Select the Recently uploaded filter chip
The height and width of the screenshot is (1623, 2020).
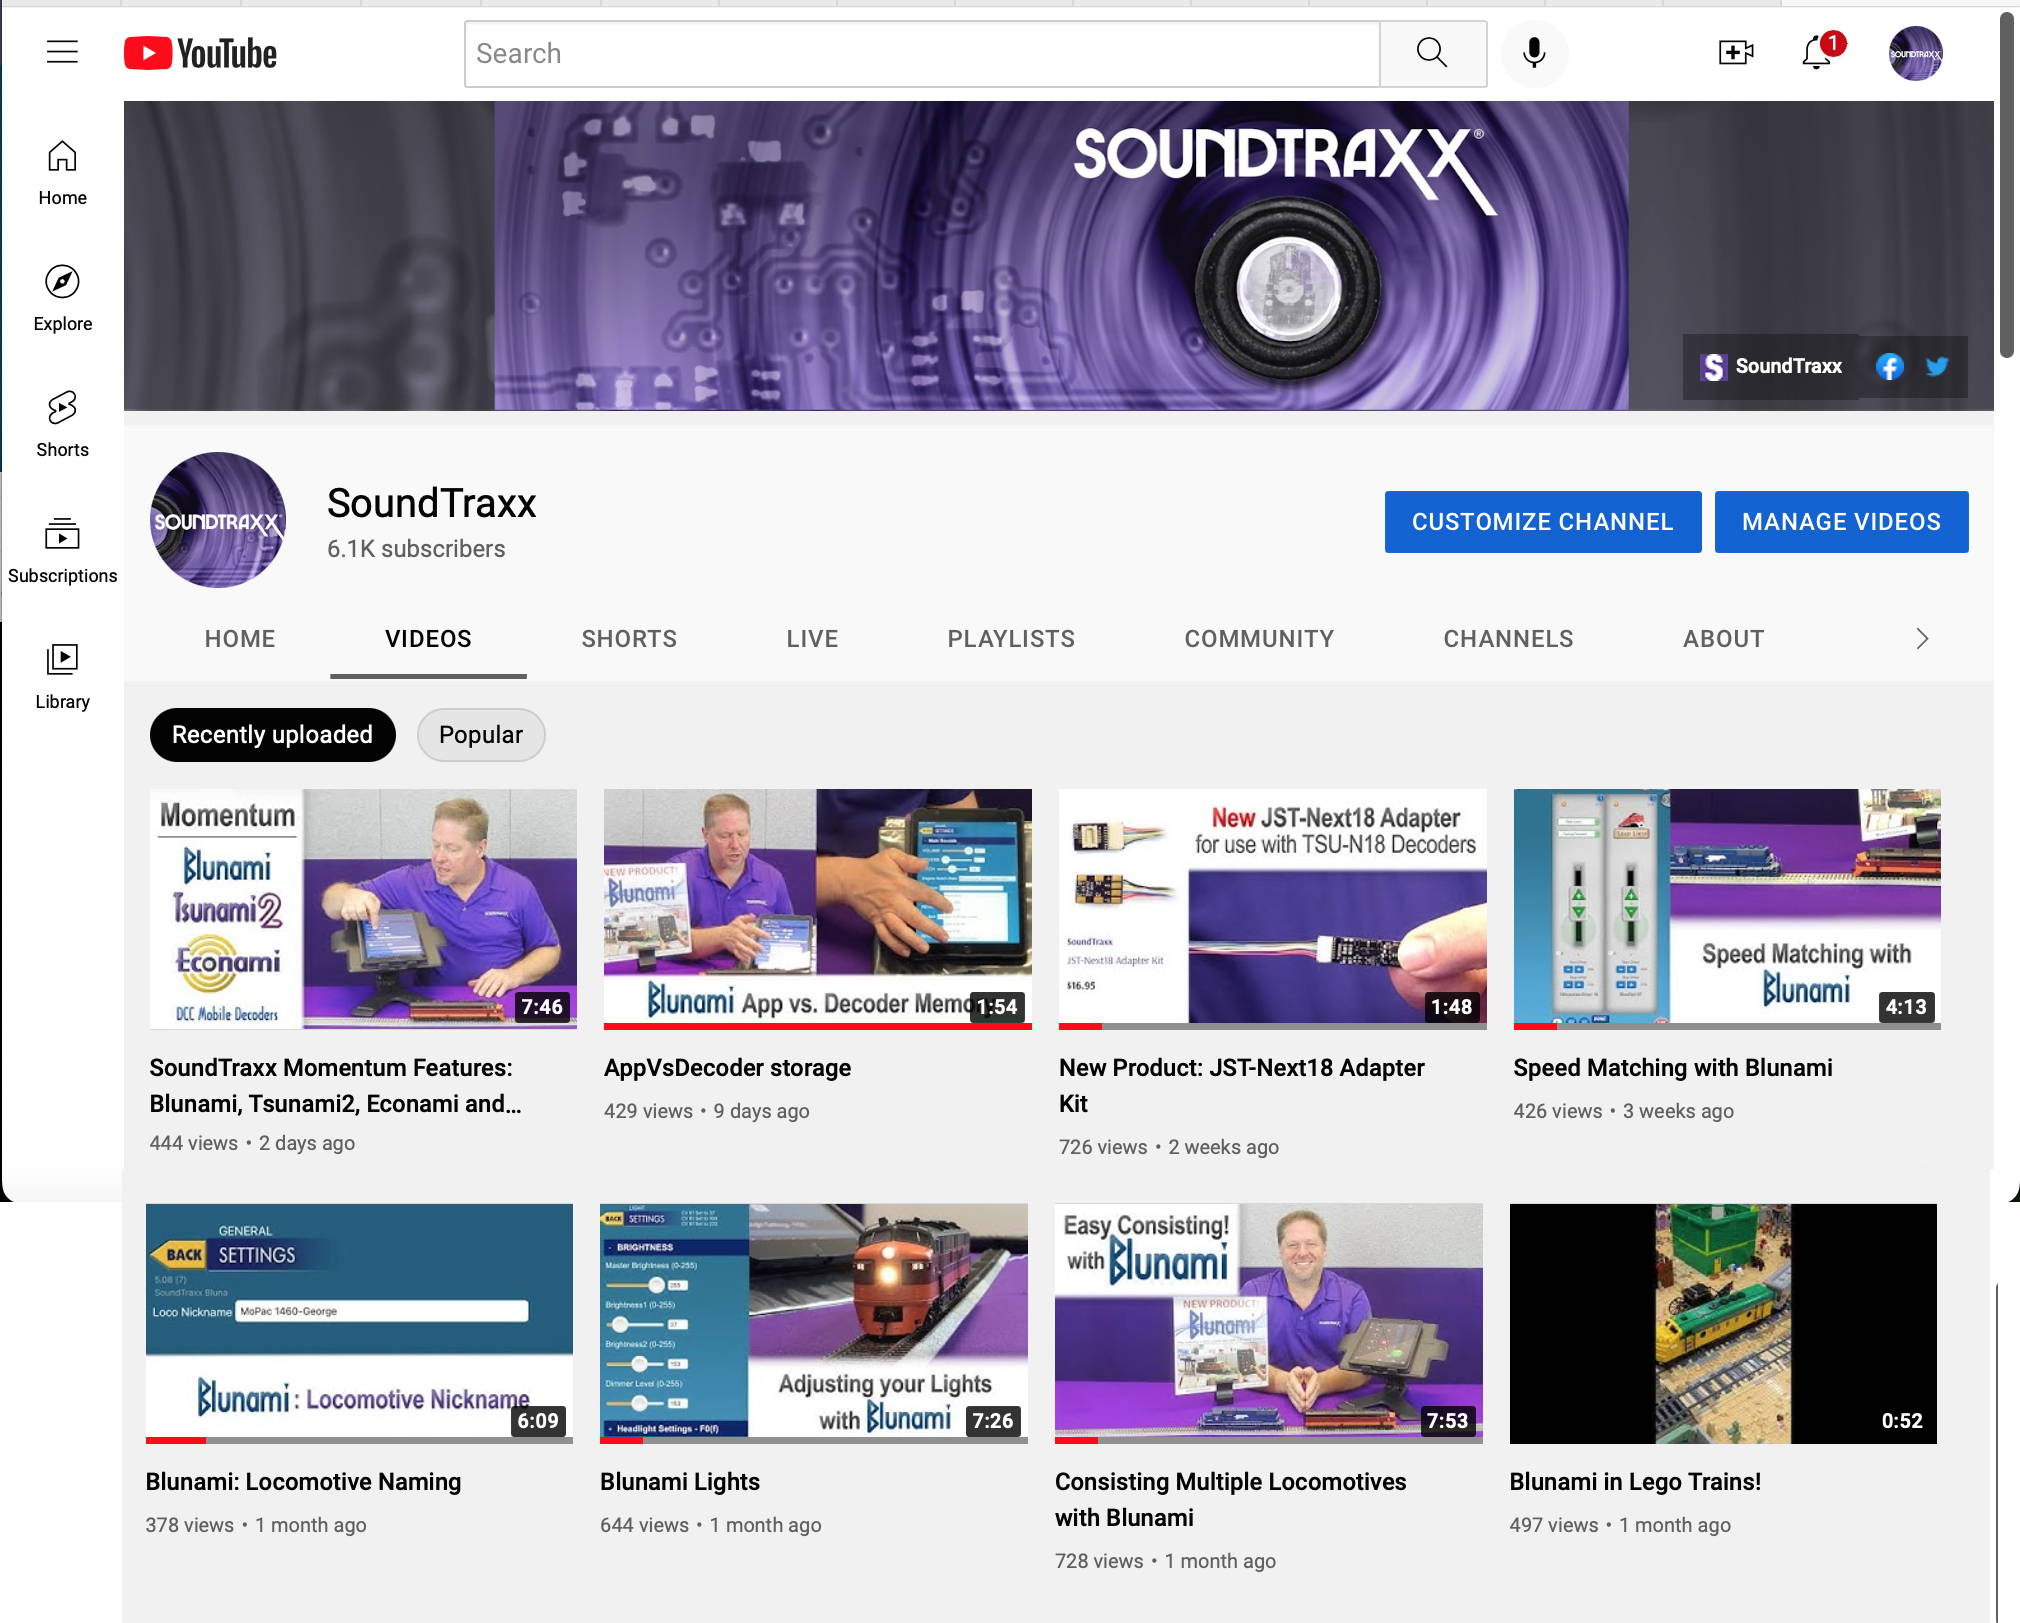click(272, 735)
